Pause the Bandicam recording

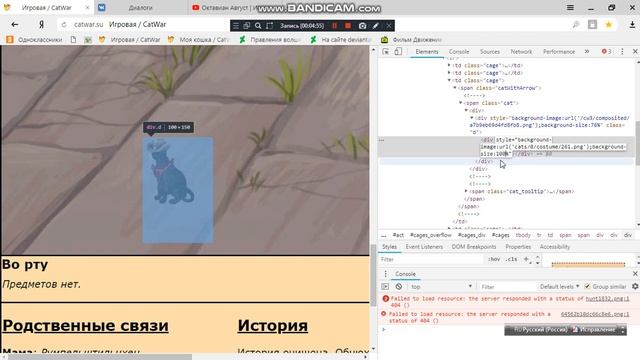335,25
